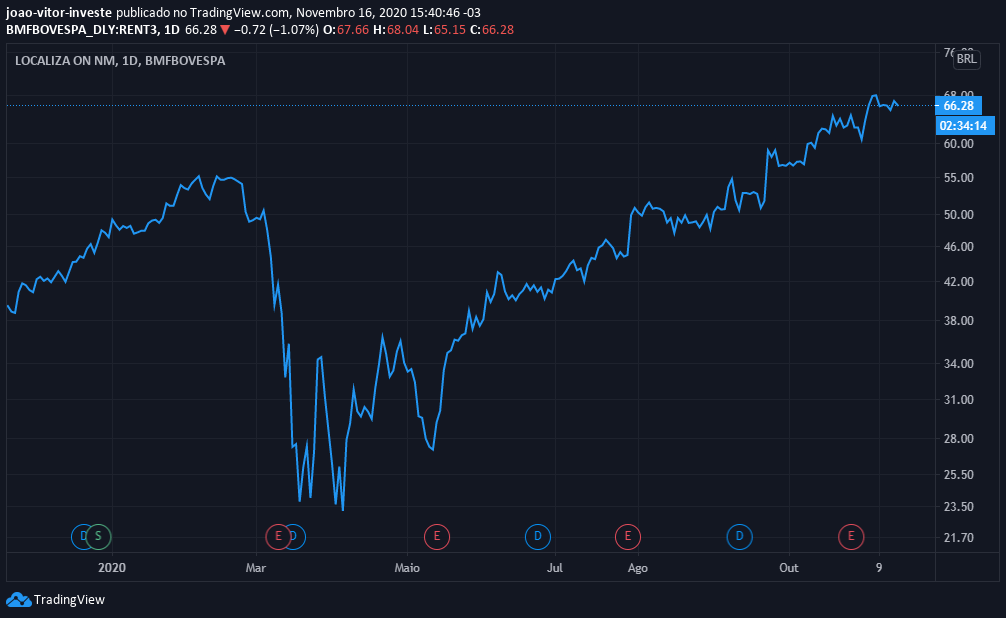Click the 55.00 price axis label
This screenshot has height=618, width=1006.
click(x=959, y=178)
